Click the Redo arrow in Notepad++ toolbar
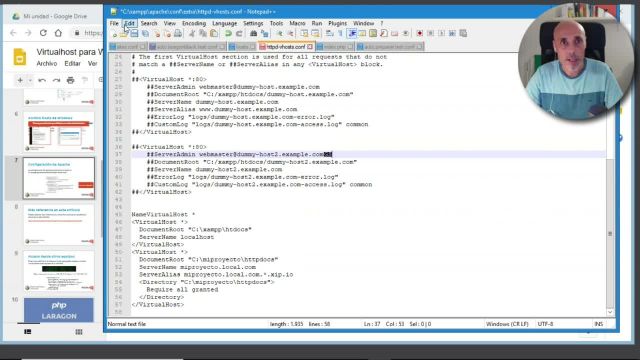Image resolution: width=640 pixels, height=360 pixels. [239, 34]
